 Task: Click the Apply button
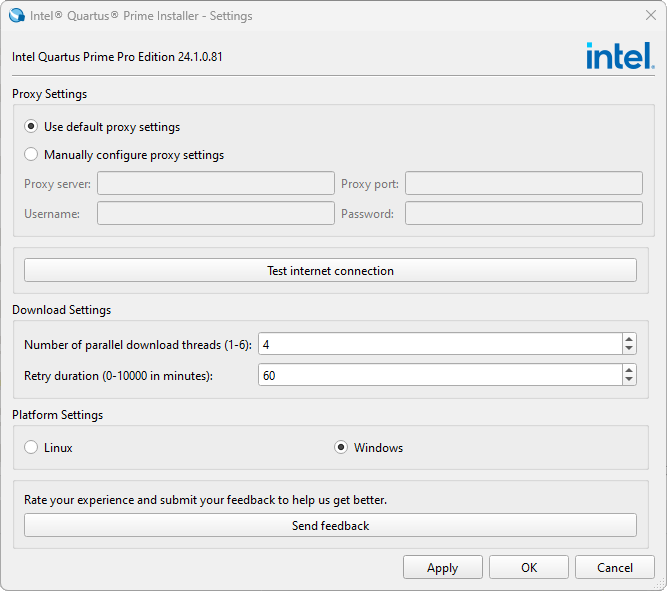point(442,567)
